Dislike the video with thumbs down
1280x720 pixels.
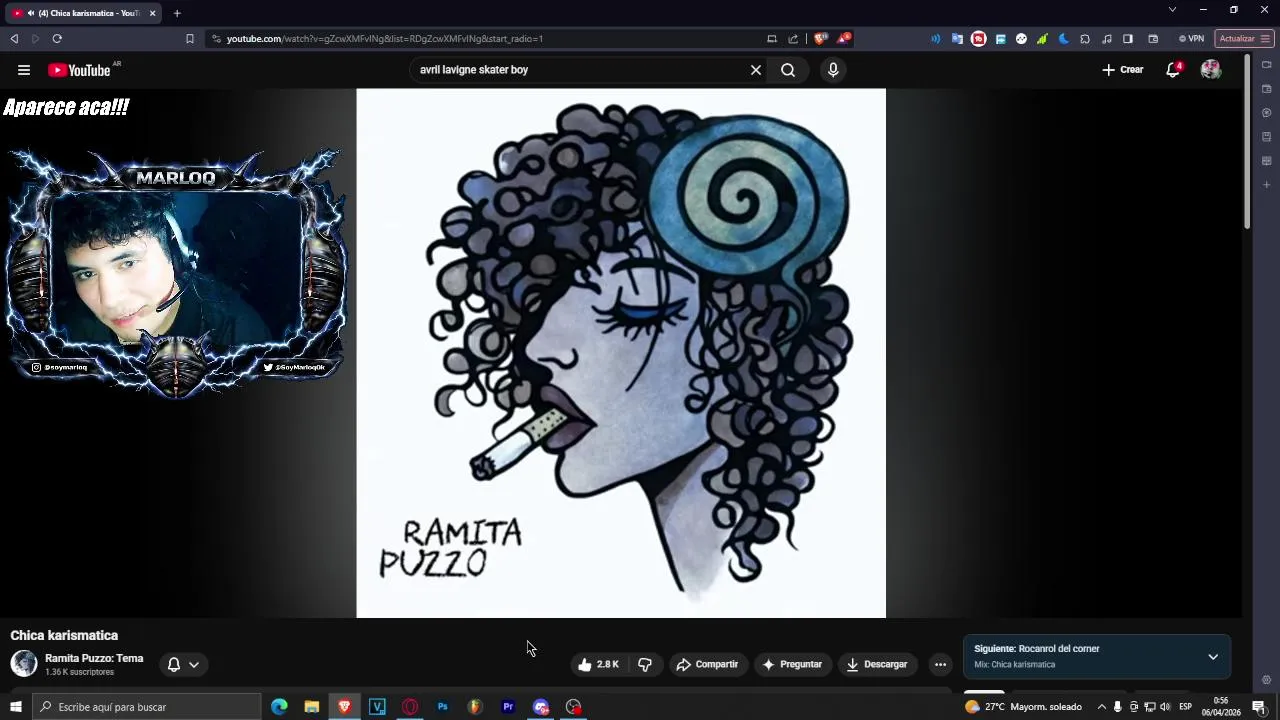point(645,664)
